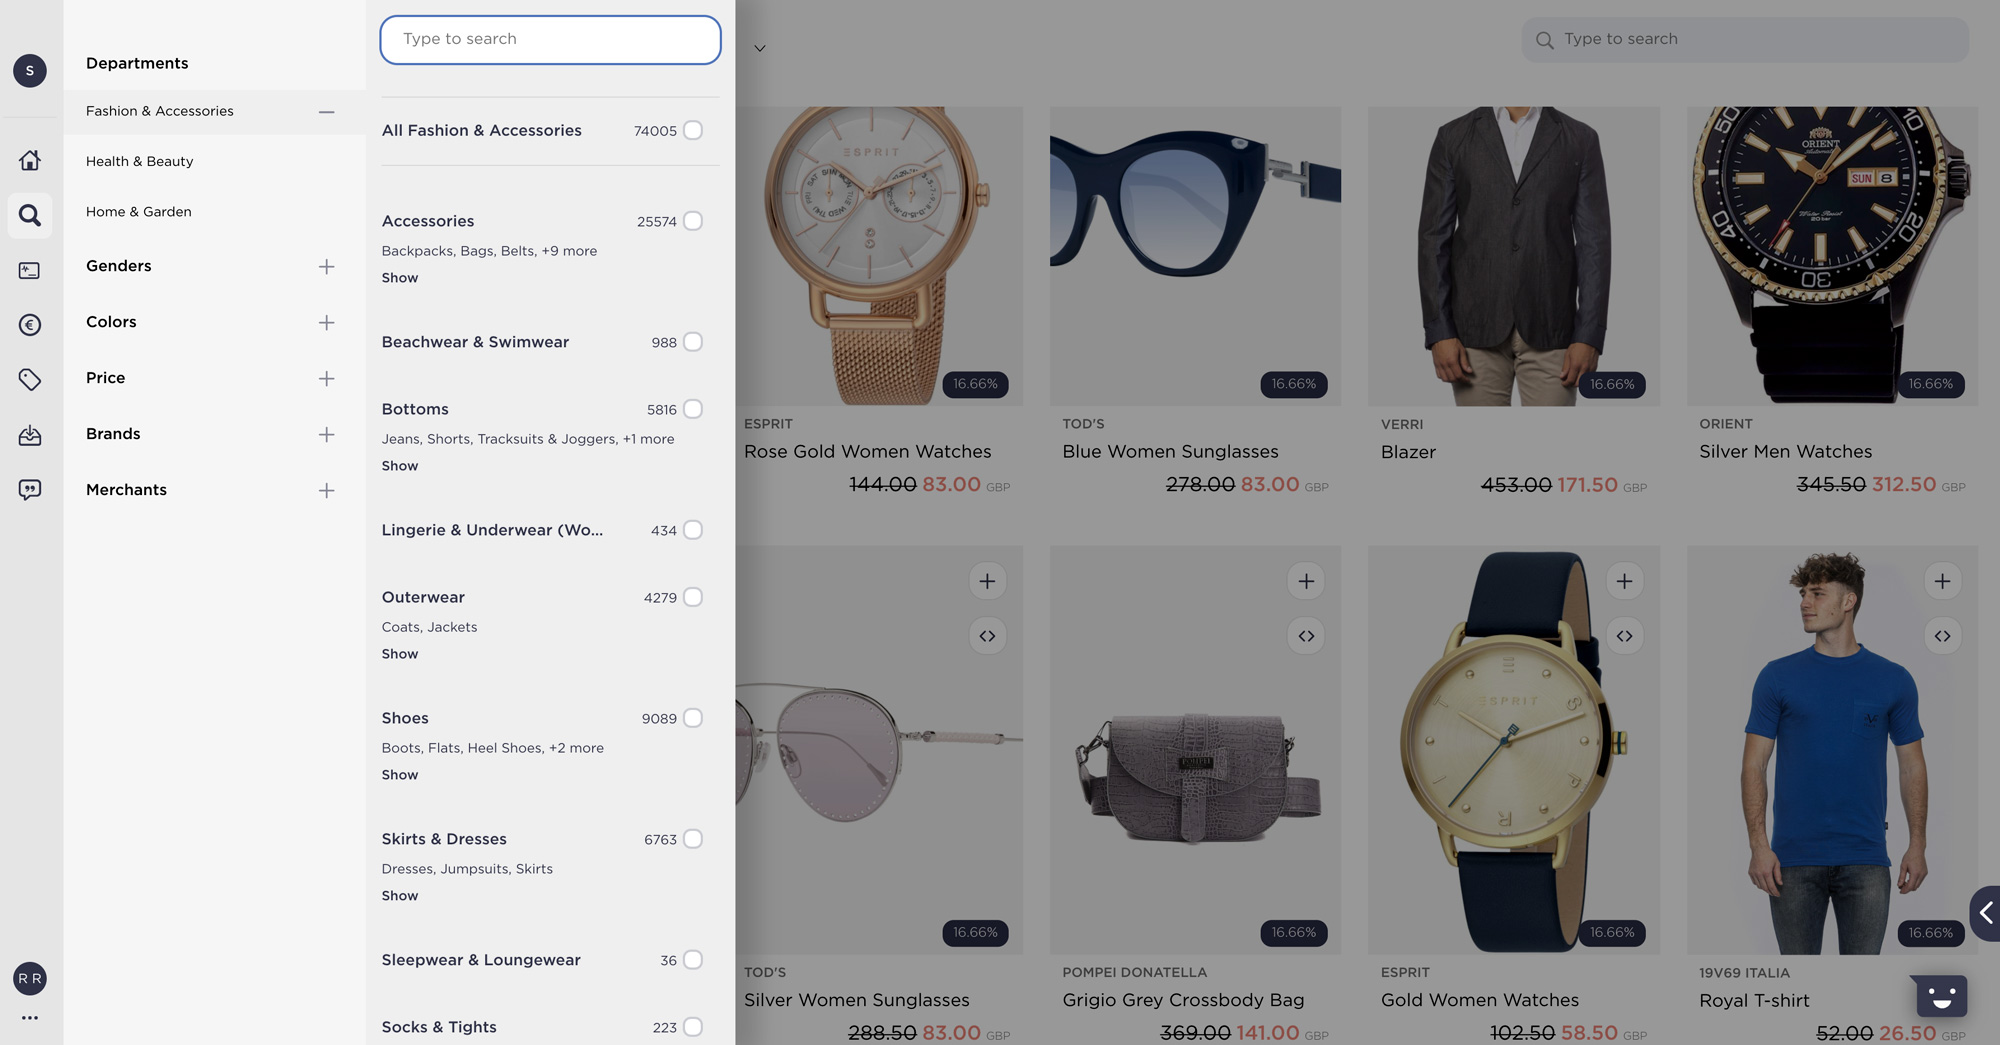The image size is (2000, 1045).
Task: Open the Esprit rose gold watch image
Action: [x=880, y=256]
